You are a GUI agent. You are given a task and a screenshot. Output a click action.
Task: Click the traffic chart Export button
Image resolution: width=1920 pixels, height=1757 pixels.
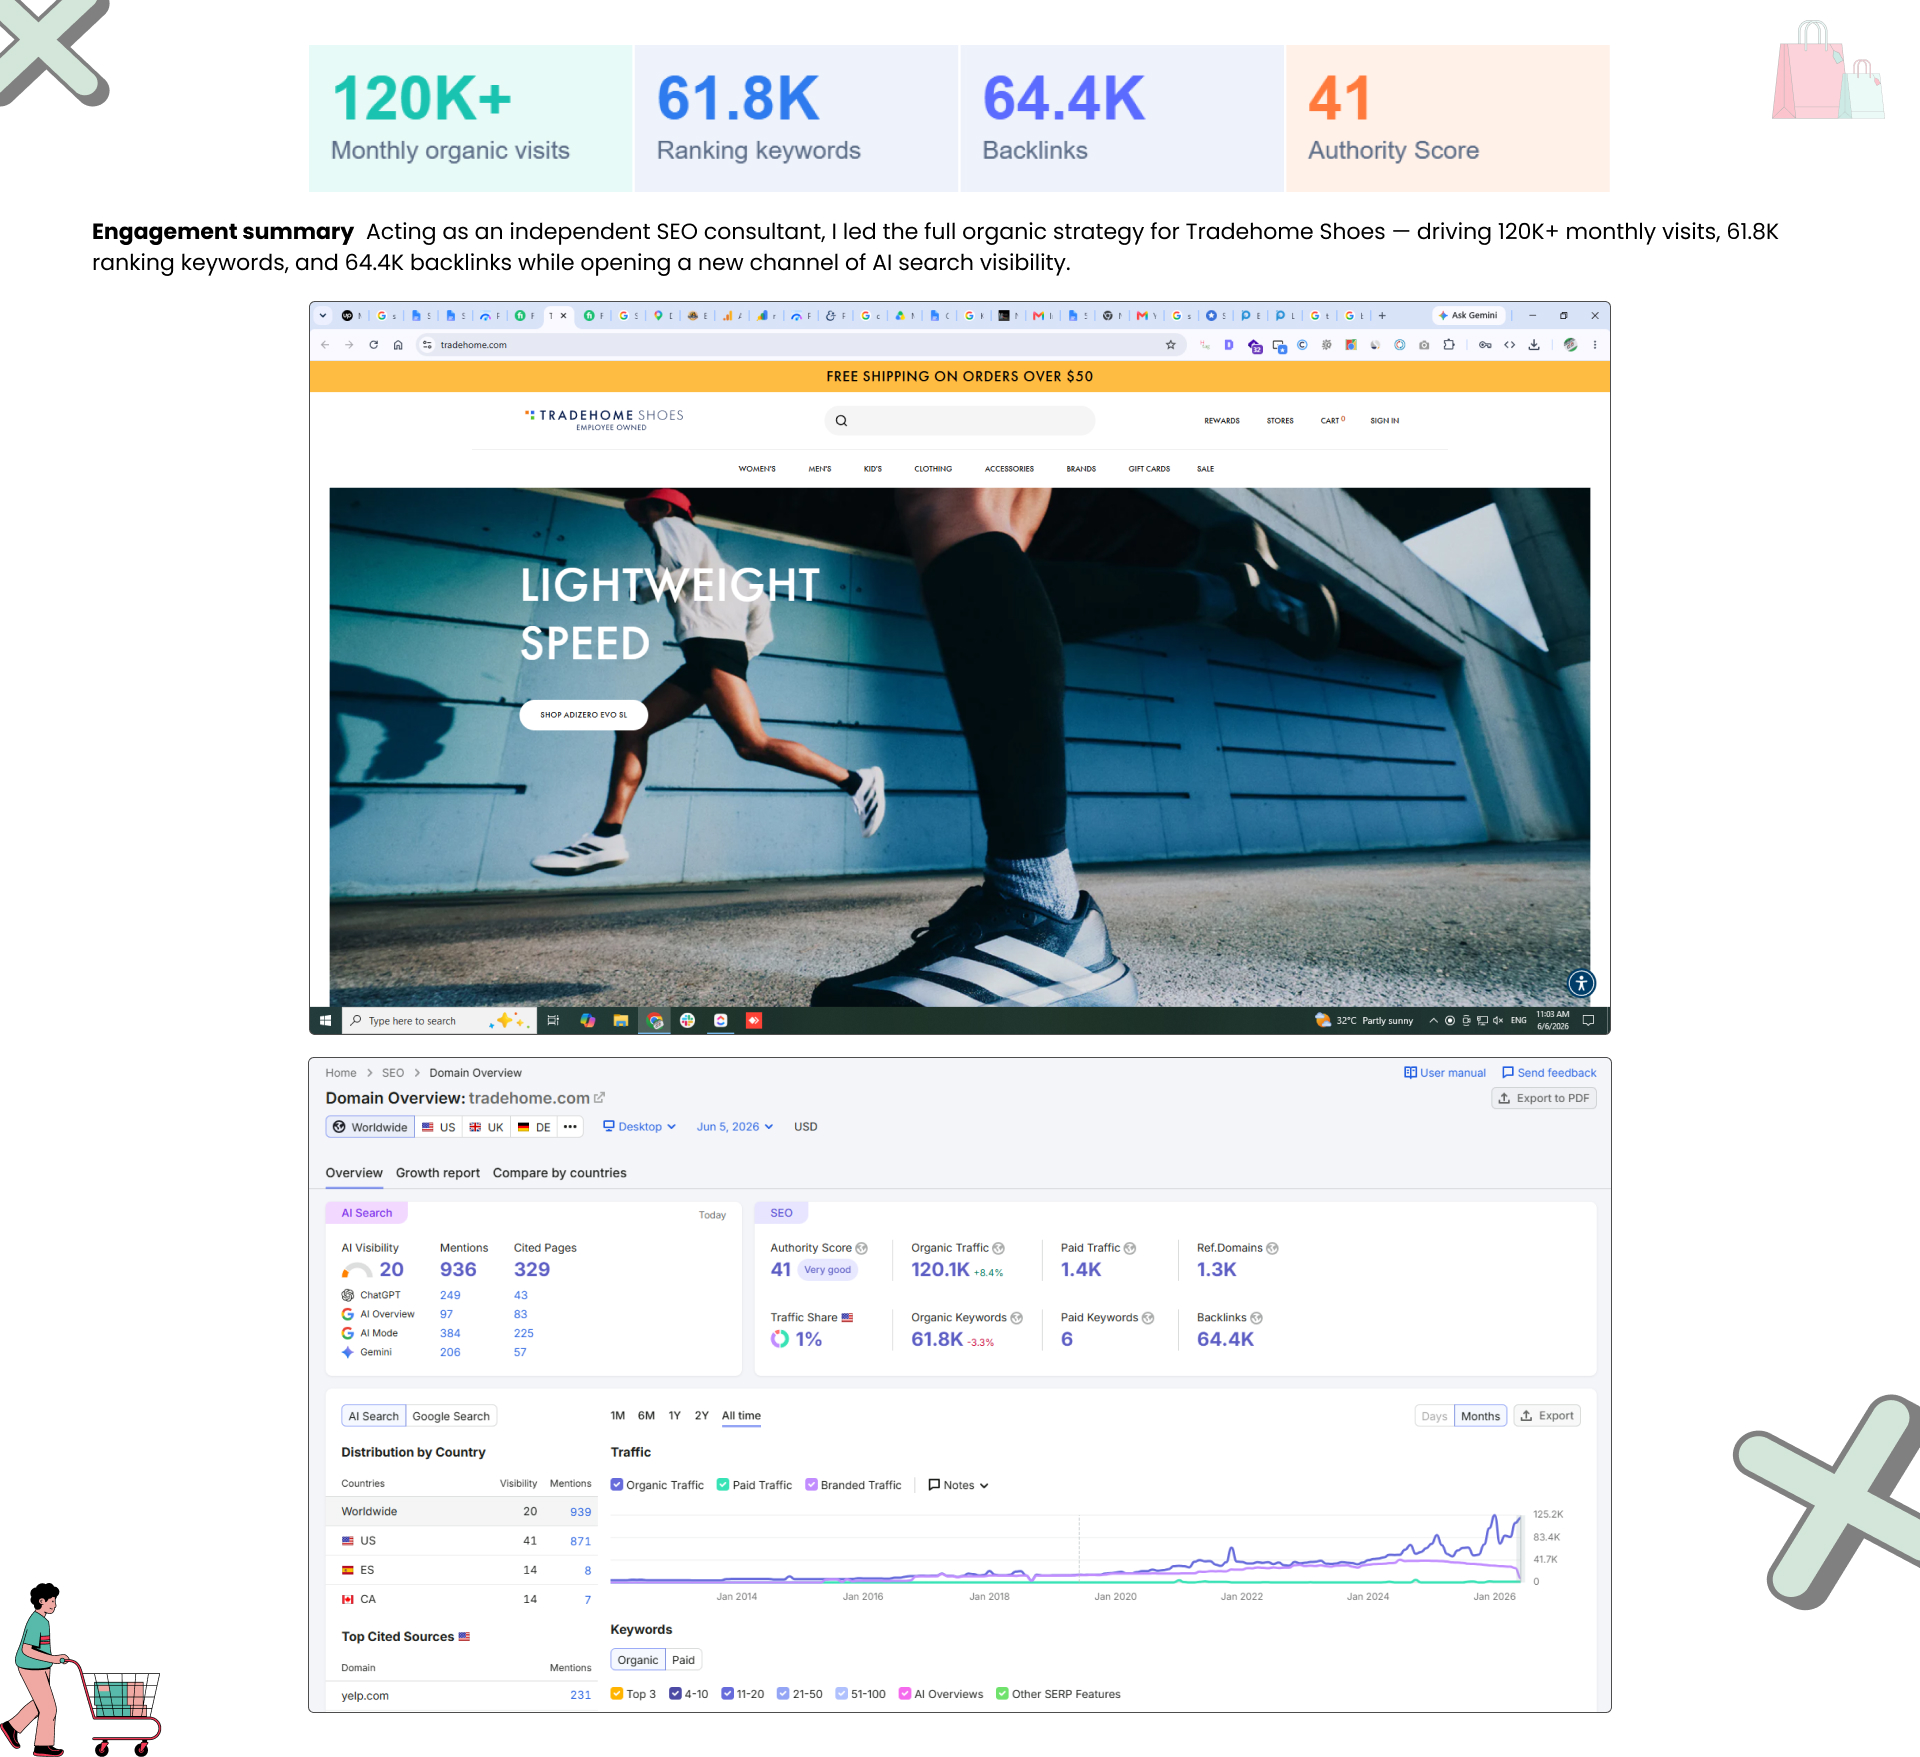[1547, 1416]
